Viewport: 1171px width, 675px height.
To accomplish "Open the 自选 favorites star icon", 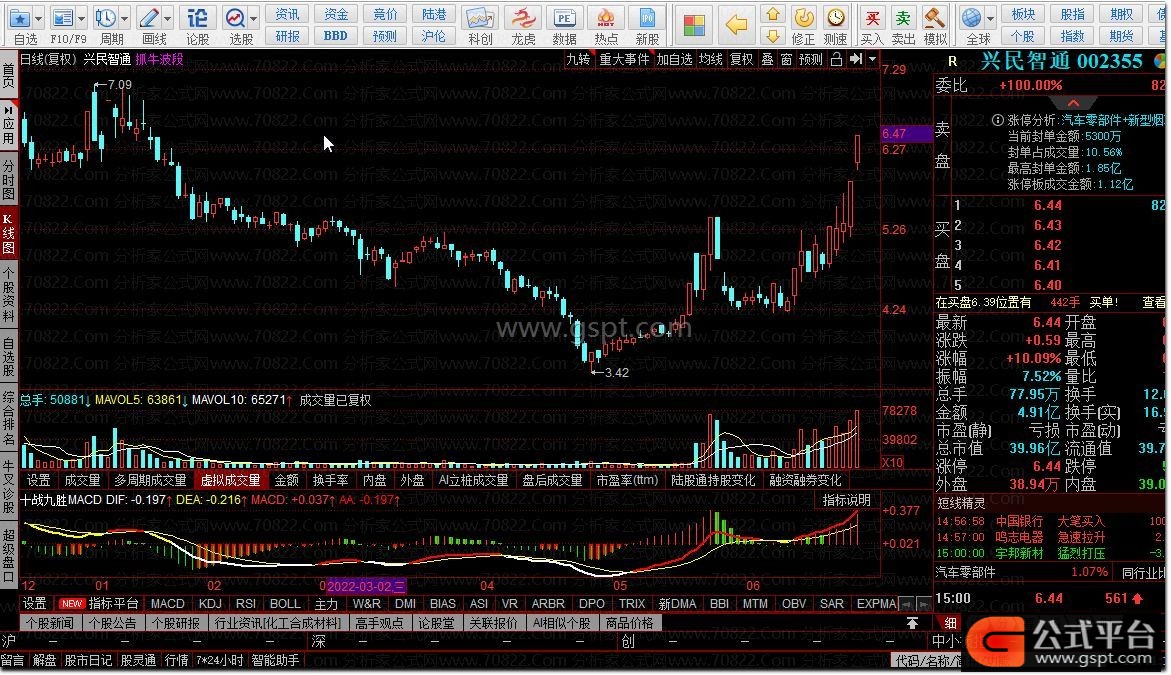I will [x=19, y=18].
